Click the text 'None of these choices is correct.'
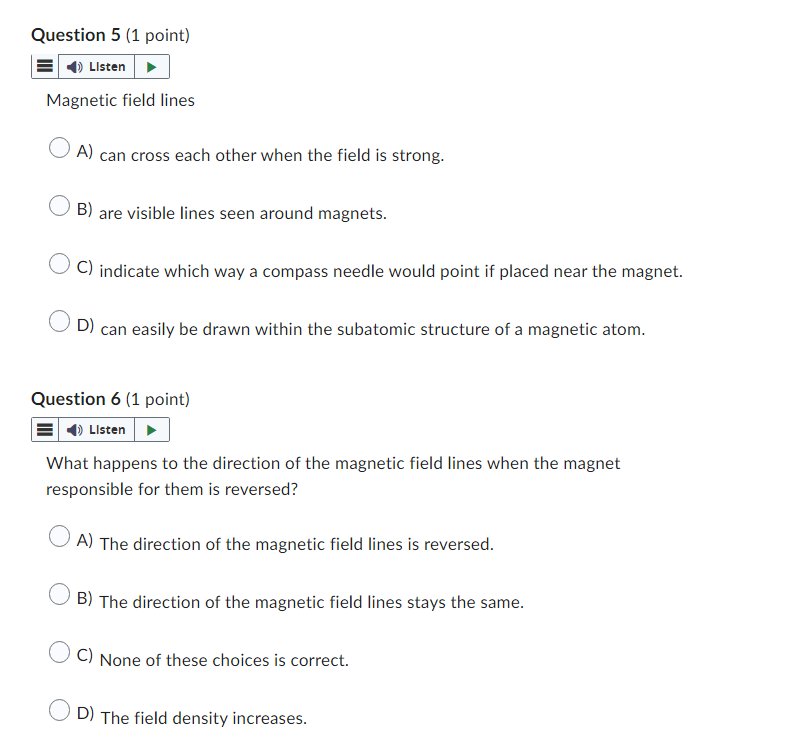This screenshot has height=755, width=805. pos(222,660)
